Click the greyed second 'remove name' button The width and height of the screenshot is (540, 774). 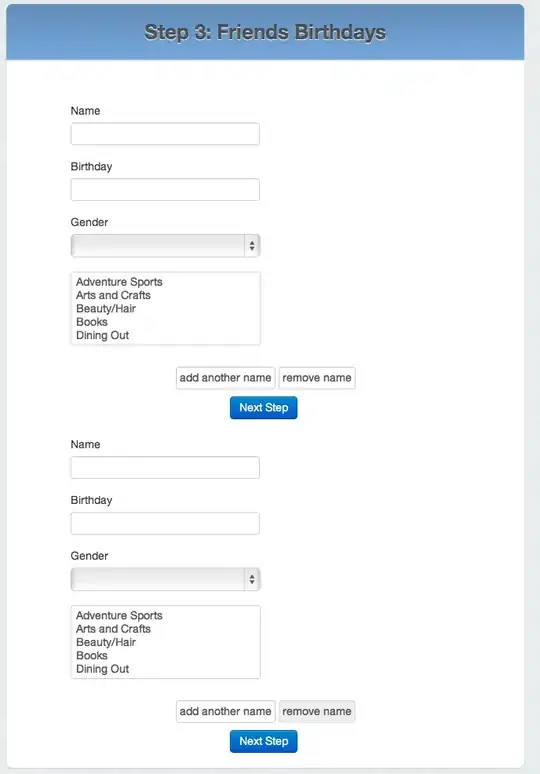(x=317, y=711)
